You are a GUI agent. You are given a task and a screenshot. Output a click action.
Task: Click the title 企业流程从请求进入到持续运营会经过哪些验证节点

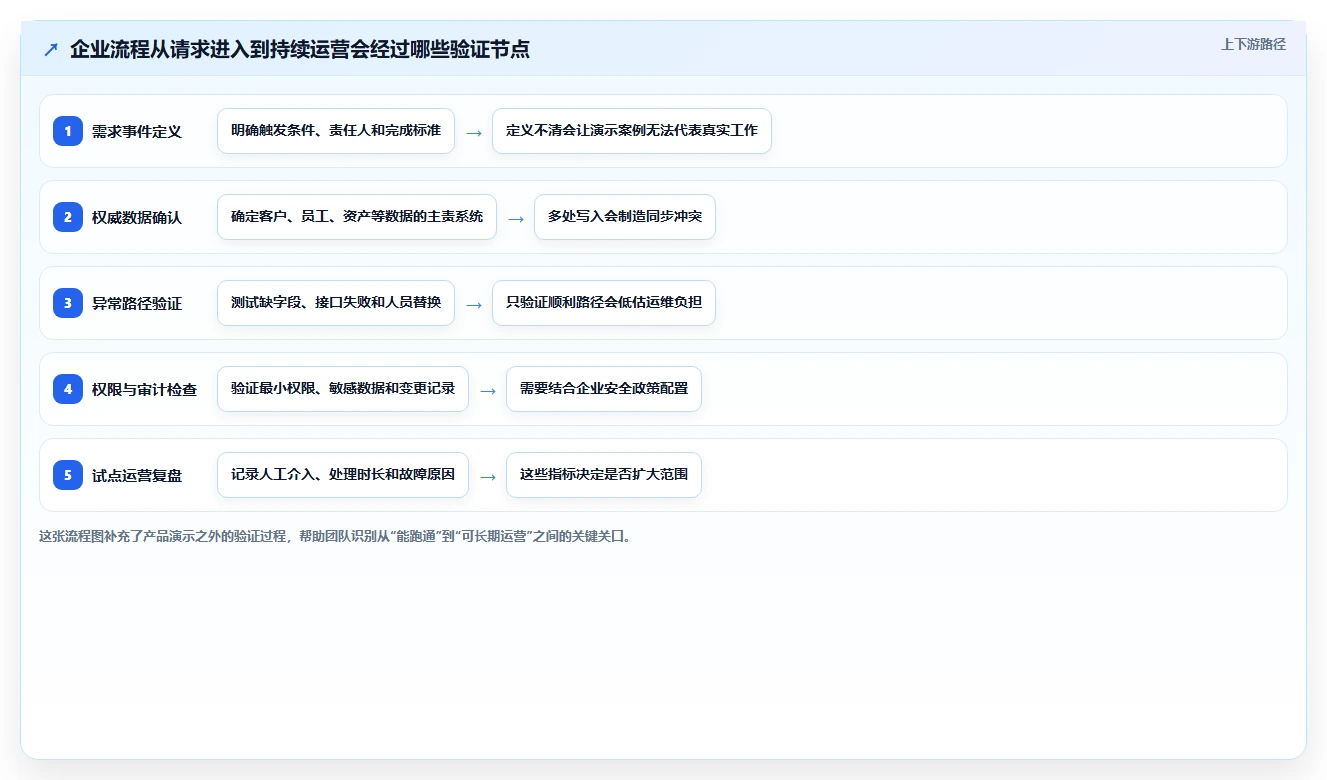[x=300, y=50]
